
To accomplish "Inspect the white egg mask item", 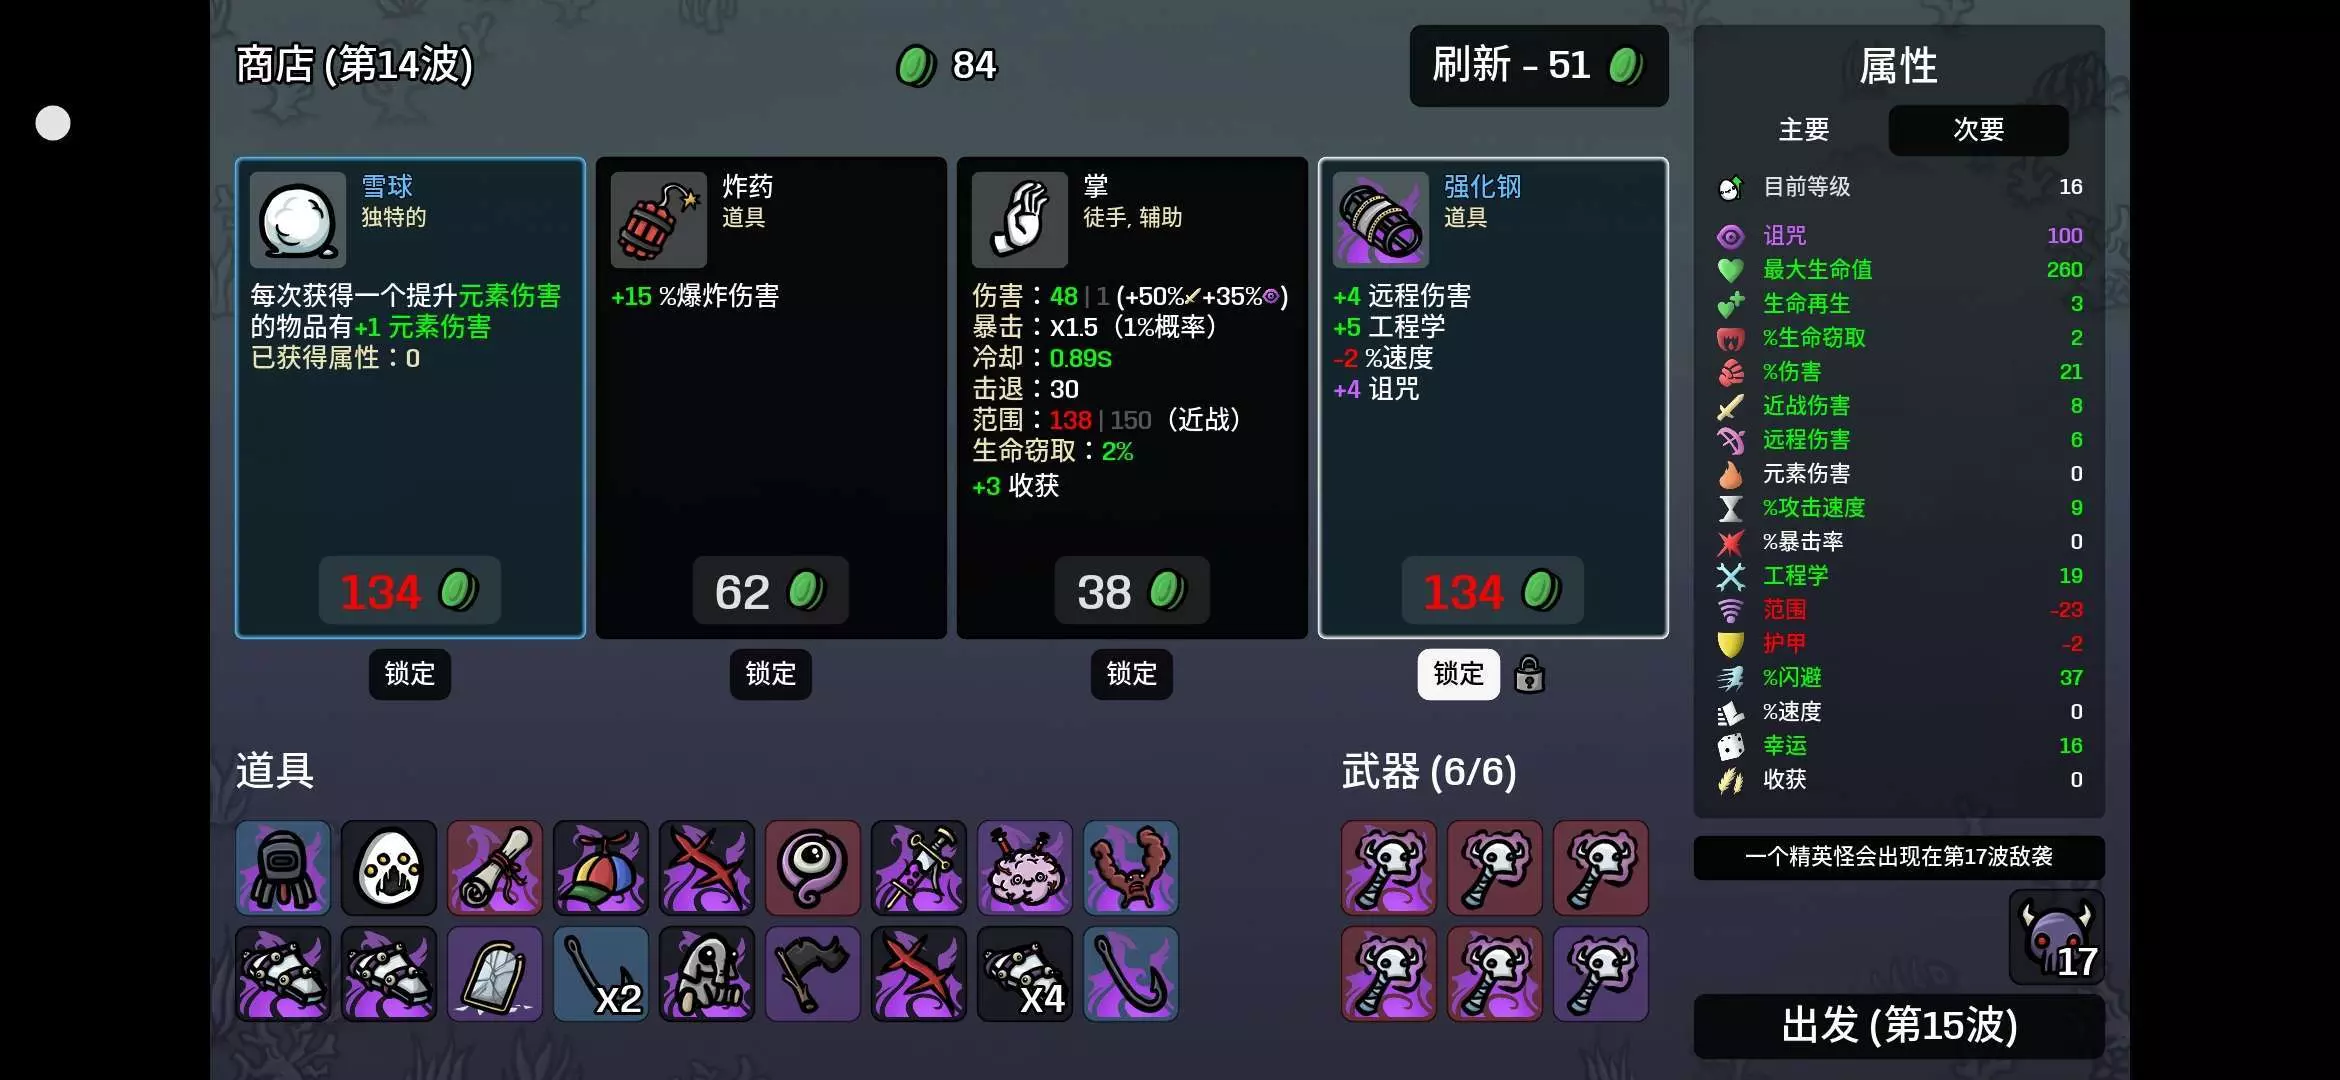I will click(x=389, y=868).
